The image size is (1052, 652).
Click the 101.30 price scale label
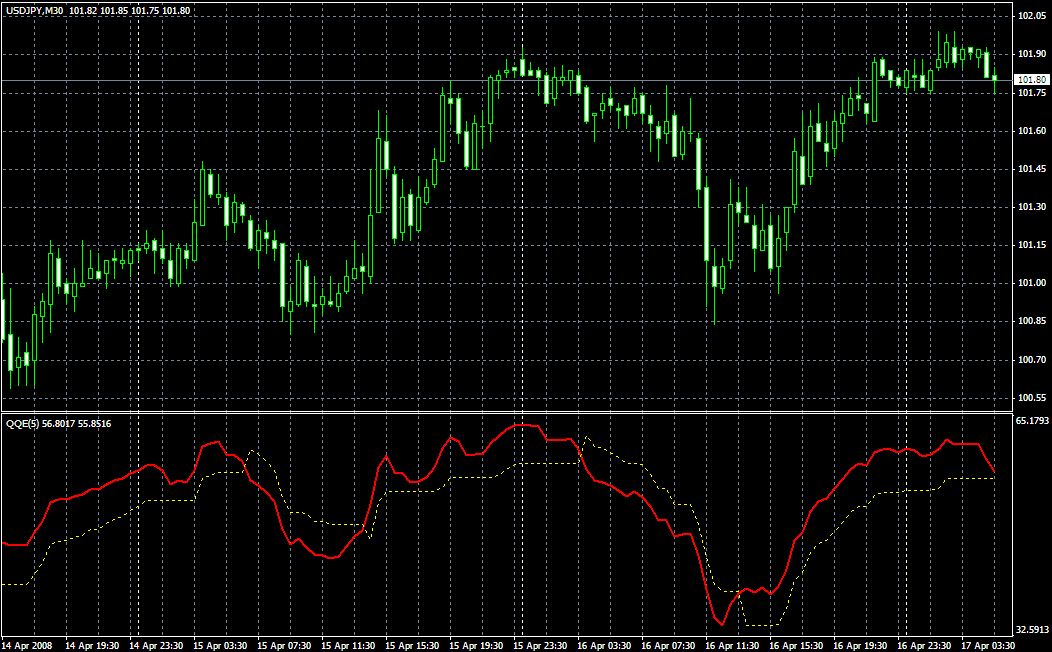coord(1032,207)
